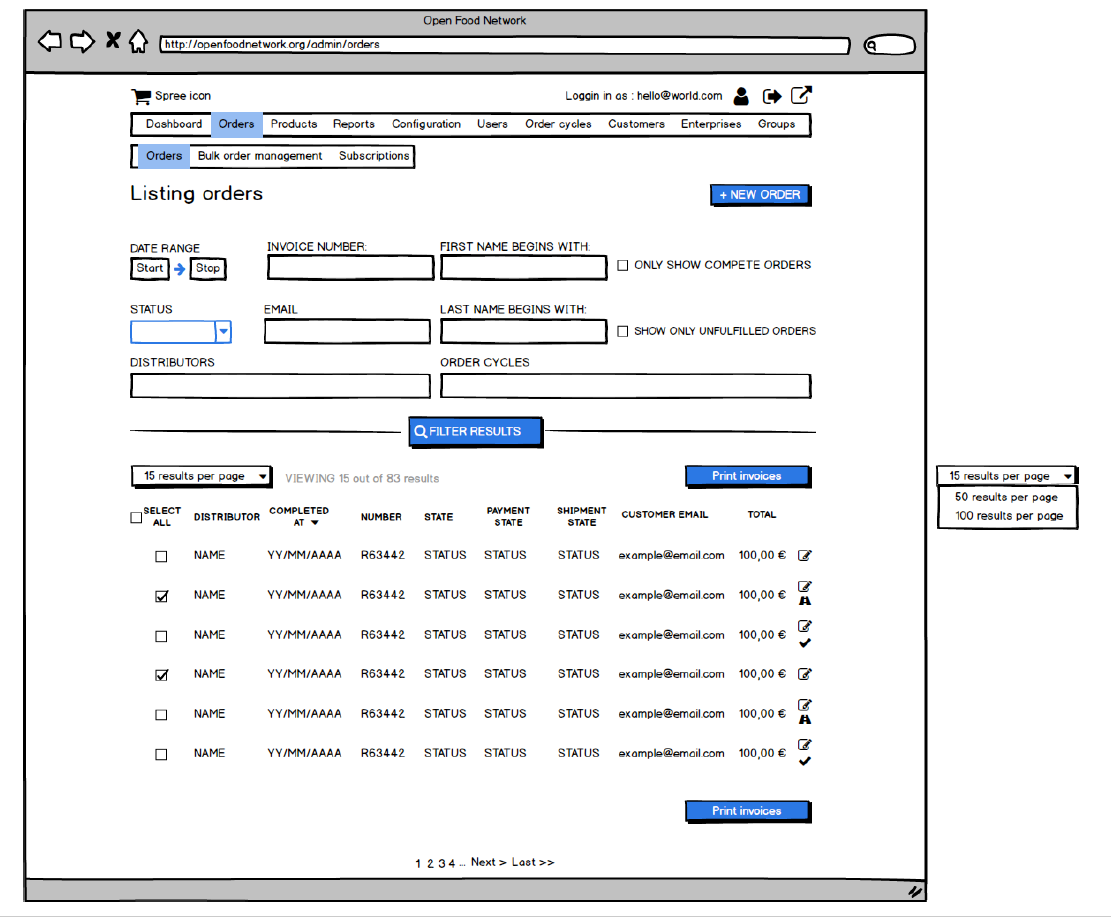The width and height of the screenshot is (1111, 917).
Task: Click the Stop date button
Action: pyautogui.click(x=208, y=269)
